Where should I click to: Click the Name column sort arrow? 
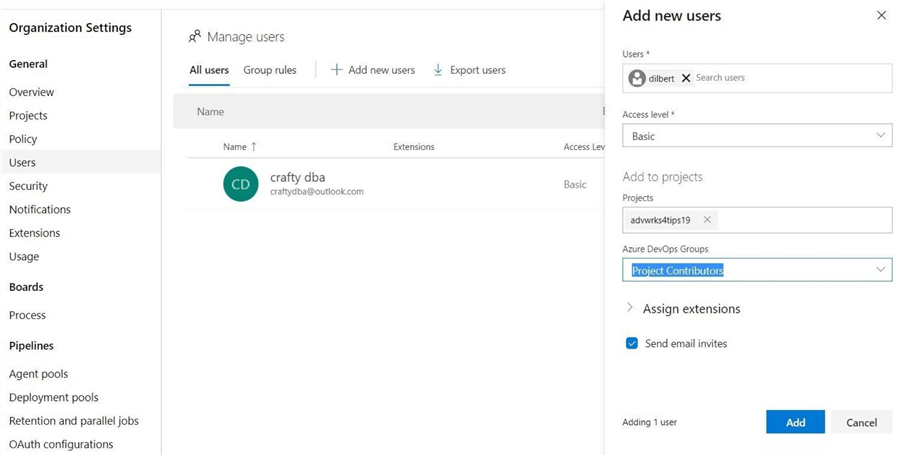coord(254,147)
